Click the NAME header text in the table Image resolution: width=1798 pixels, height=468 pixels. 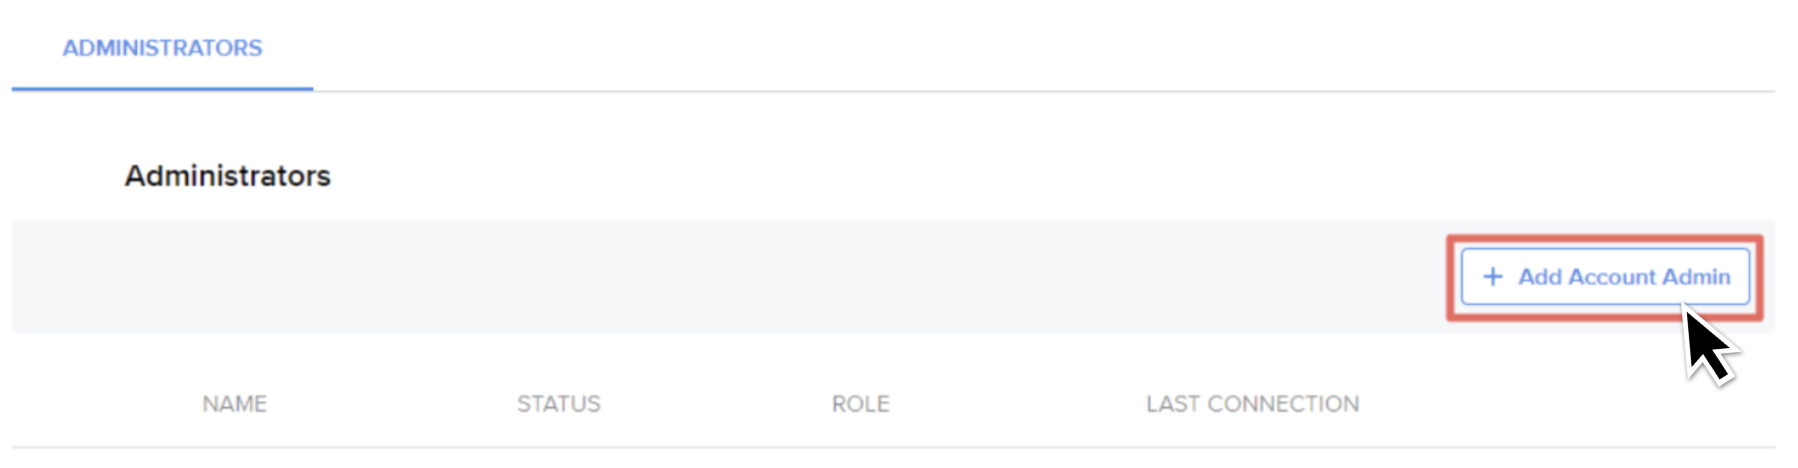point(234,404)
